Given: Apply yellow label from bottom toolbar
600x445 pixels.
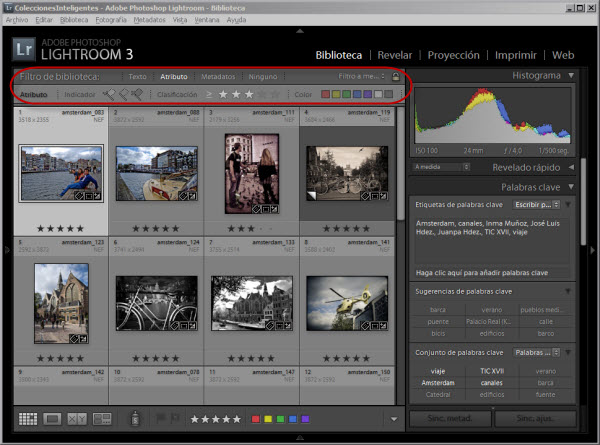Looking at the screenshot, I should [x=268, y=419].
